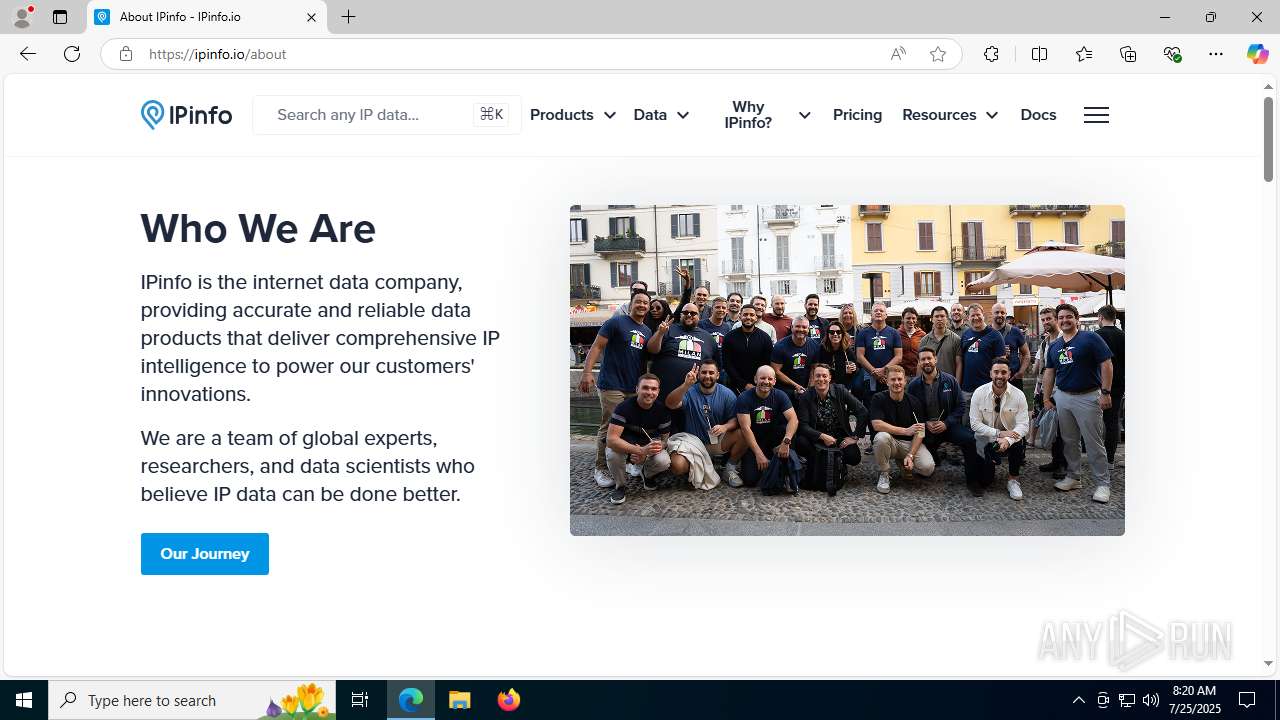Screen dimensions: 1280x720
Task: Select the About IPinfo browser tab
Action: click(207, 17)
